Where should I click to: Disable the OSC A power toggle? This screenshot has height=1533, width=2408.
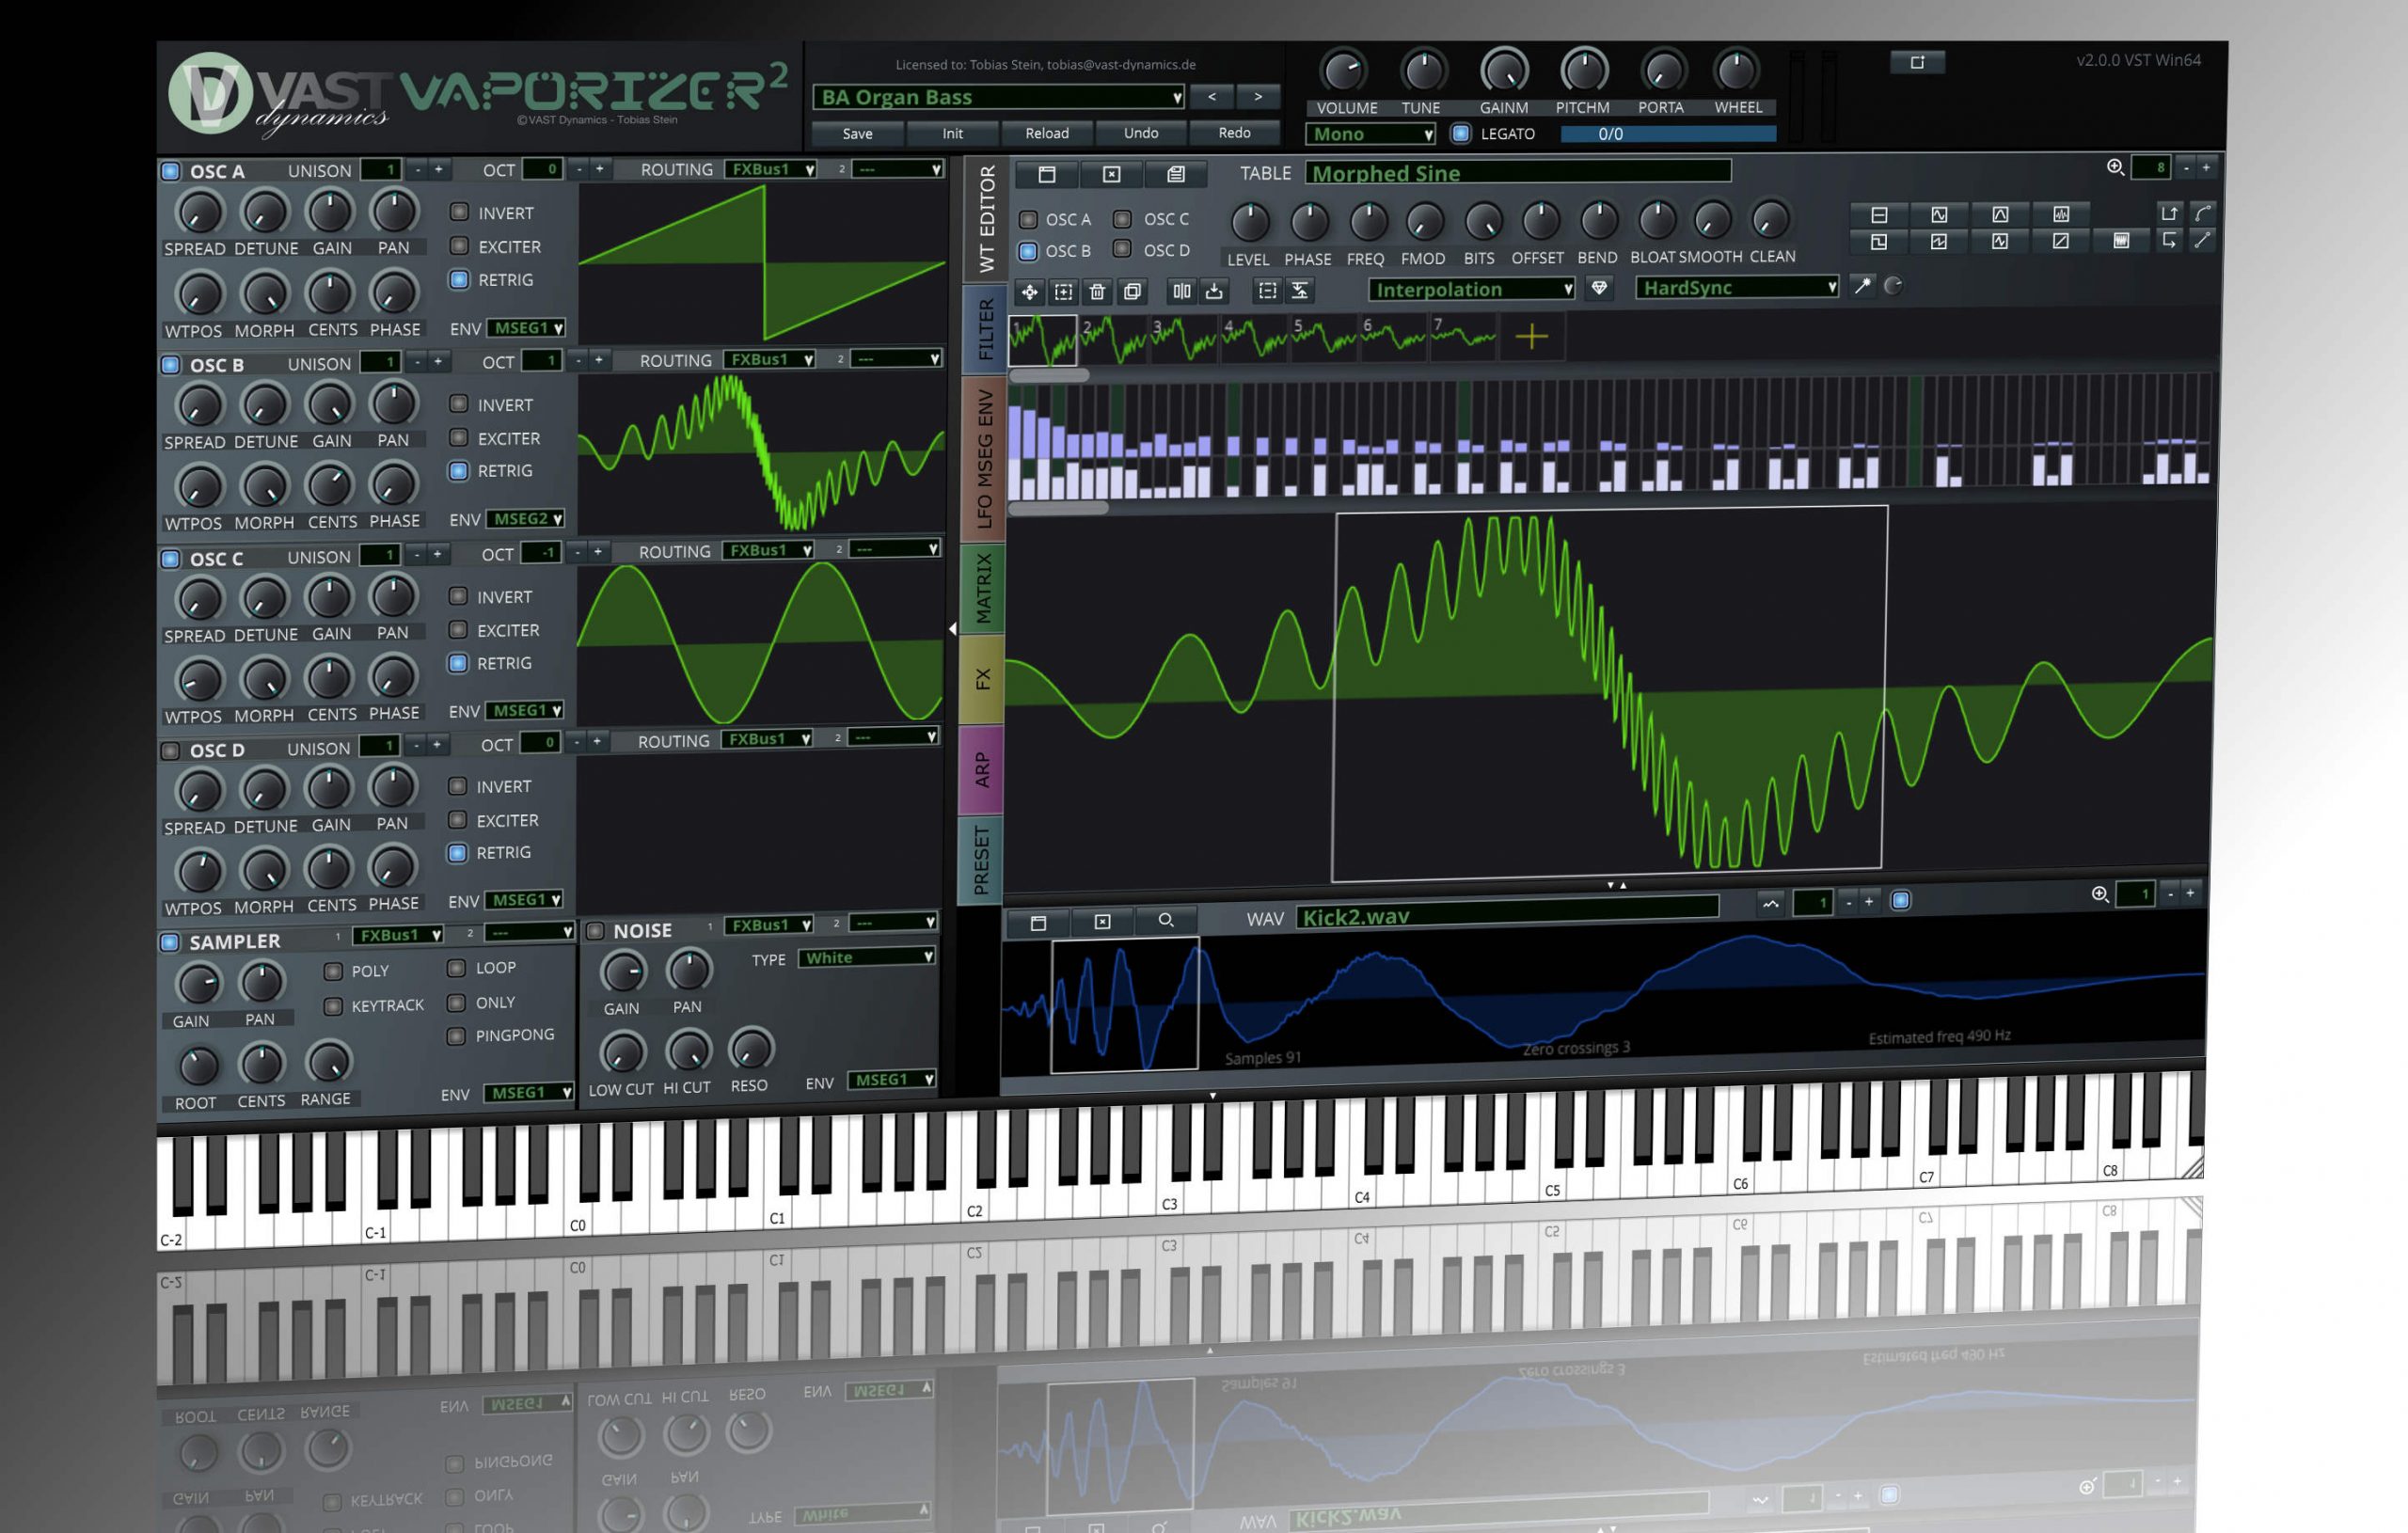pyautogui.click(x=171, y=171)
